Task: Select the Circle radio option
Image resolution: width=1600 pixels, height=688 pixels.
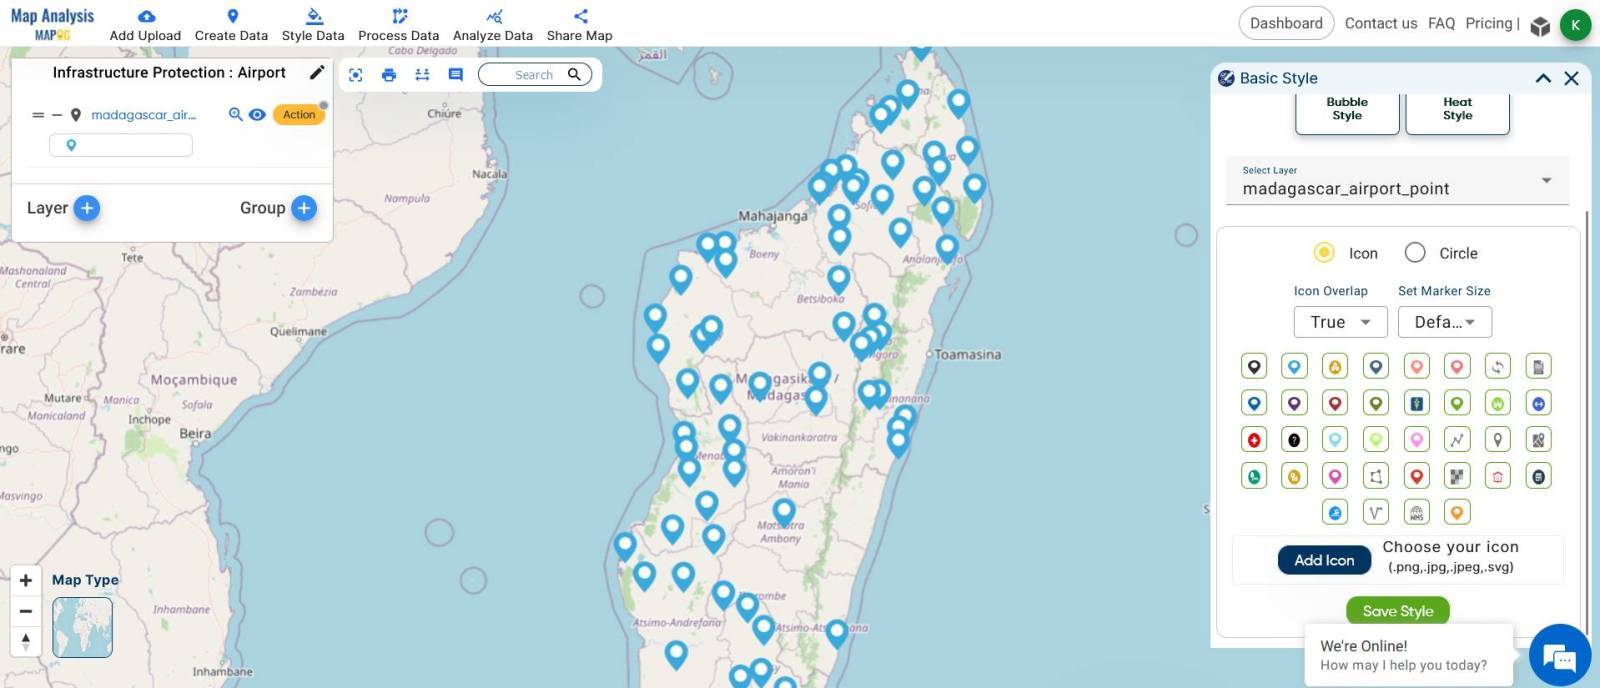Action: click(1414, 253)
